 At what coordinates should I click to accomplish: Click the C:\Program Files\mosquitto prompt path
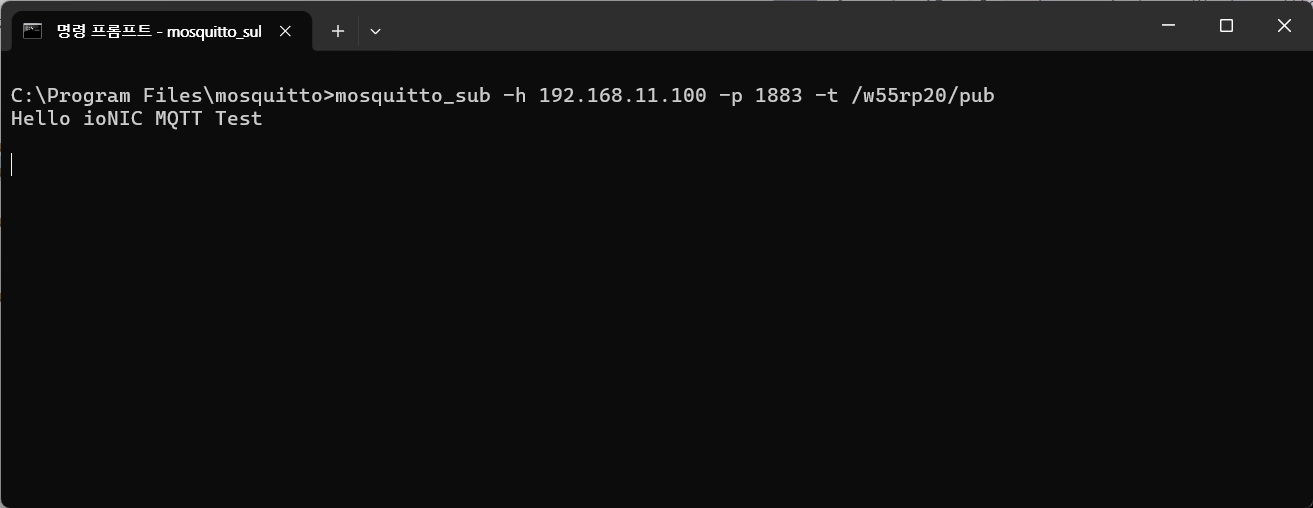167,96
